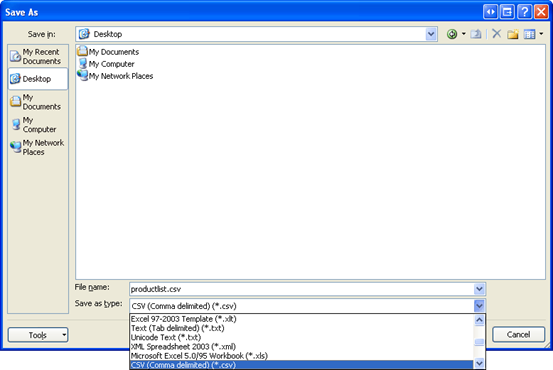The width and height of the screenshot is (553, 370).
Task: Click the type list scroll up arrow
Action: point(479,320)
